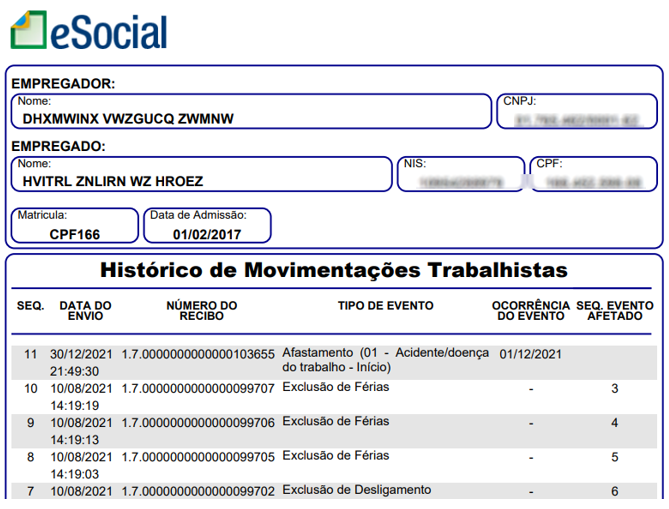Click affected event sequence 6

pos(614,491)
